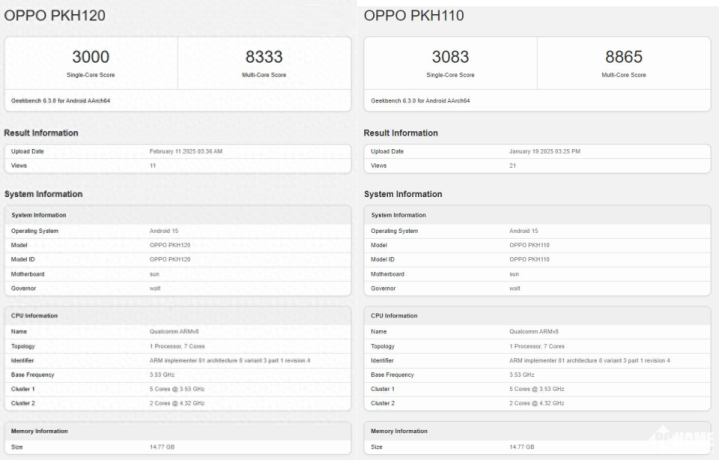
Task: Select the single-core score "3083"
Action: pos(450,57)
